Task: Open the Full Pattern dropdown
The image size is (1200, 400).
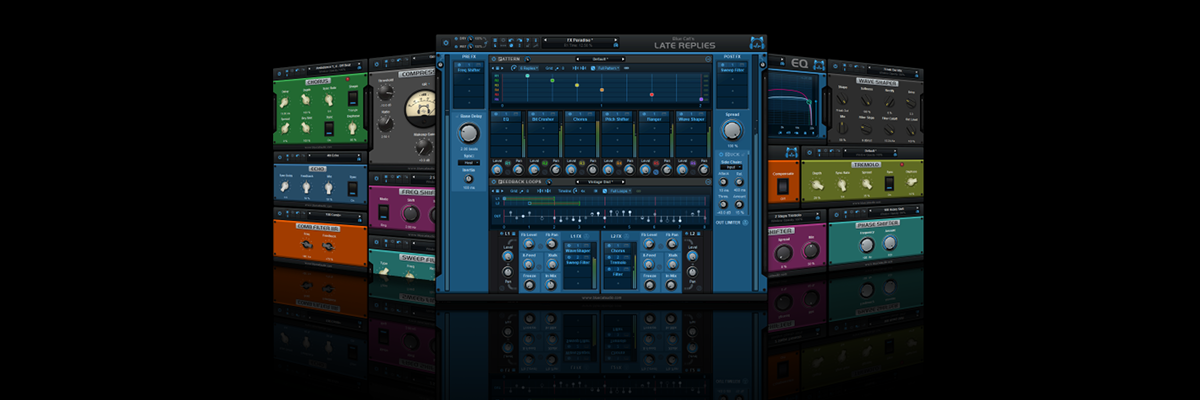Action: point(608,68)
